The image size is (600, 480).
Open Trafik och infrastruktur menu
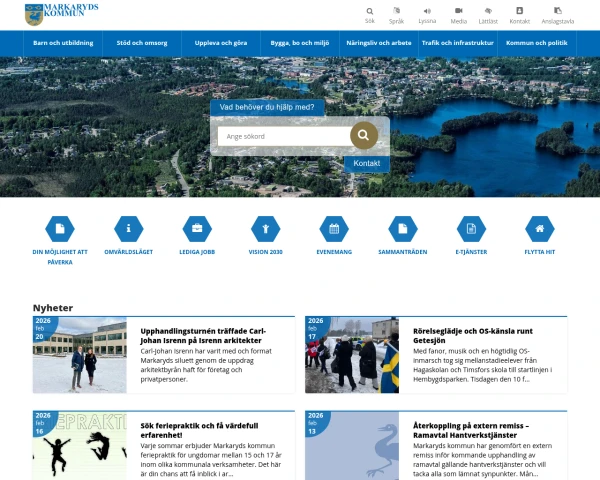tap(458, 43)
